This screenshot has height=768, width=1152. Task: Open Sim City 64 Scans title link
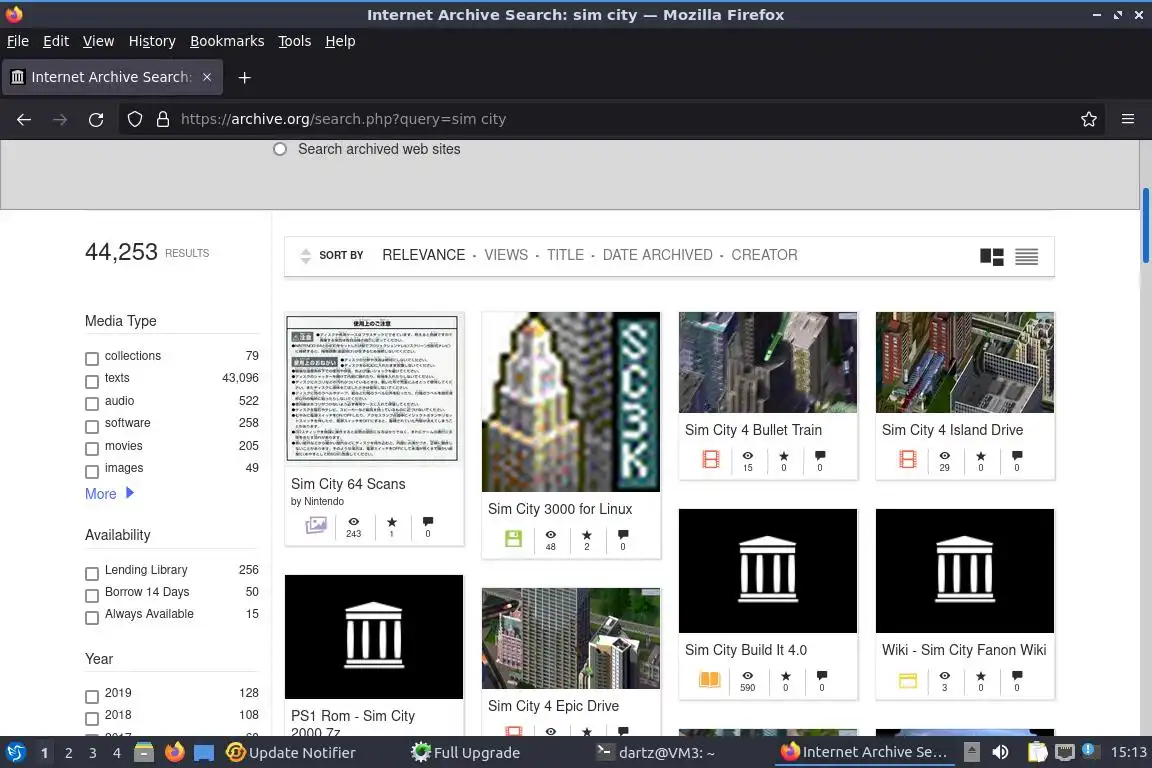point(348,484)
